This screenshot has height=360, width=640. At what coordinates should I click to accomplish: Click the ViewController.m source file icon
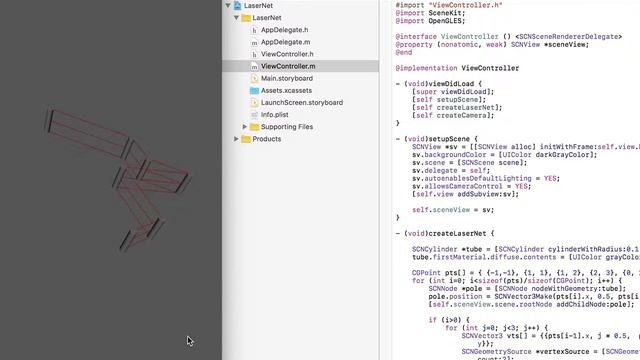coord(254,66)
